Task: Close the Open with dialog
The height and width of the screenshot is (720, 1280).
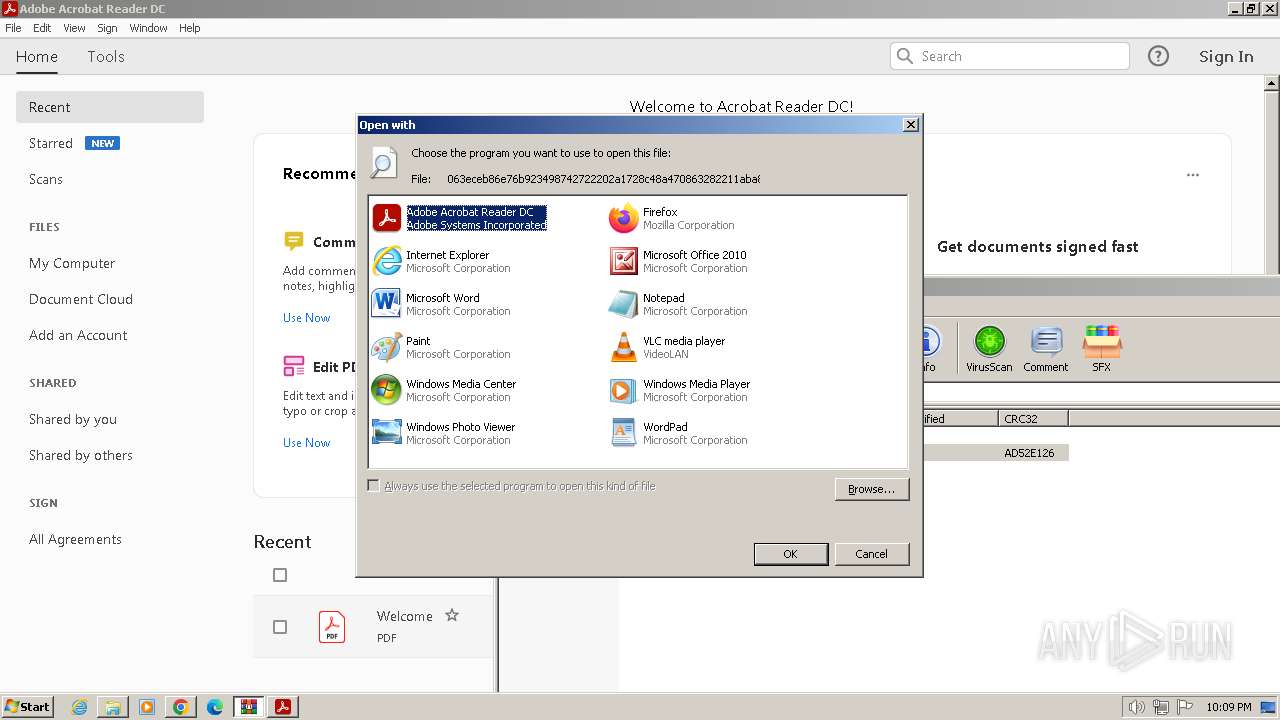Action: tap(910, 125)
